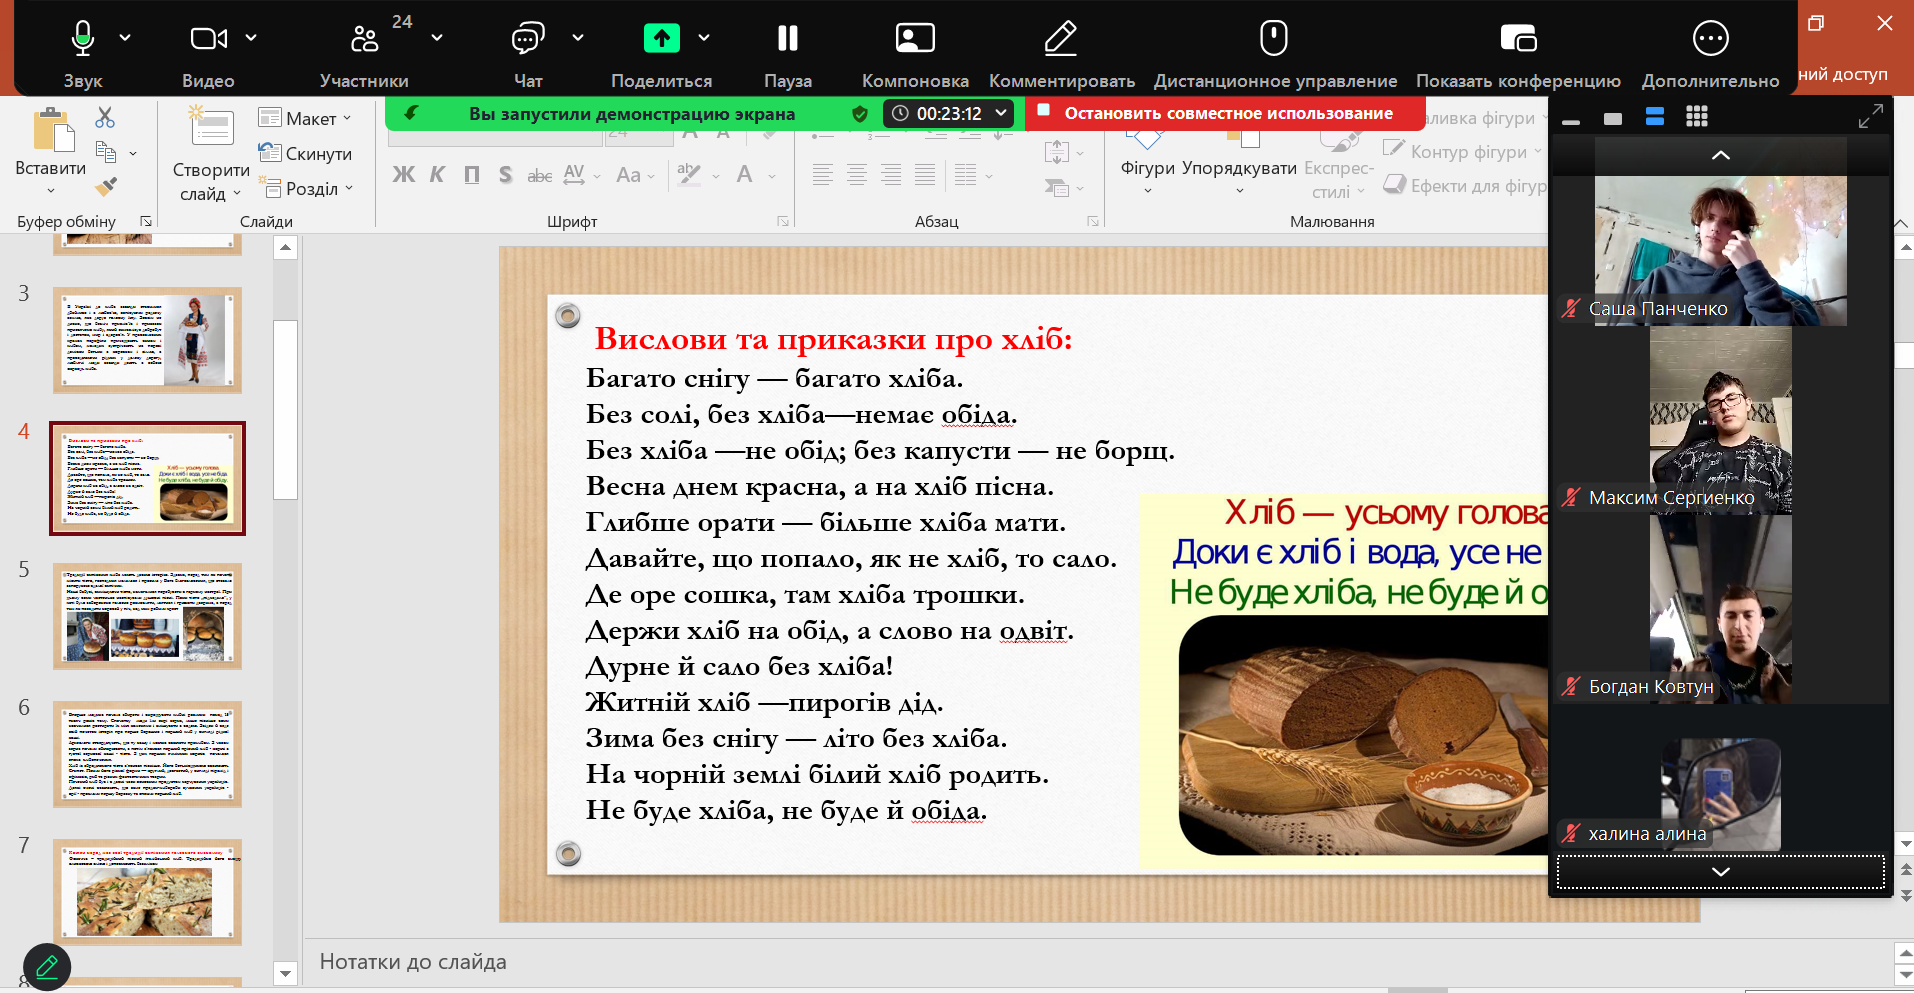Image resolution: width=1914 pixels, height=993 pixels.
Task: Click Скинути to reset the slide
Action: (x=306, y=153)
